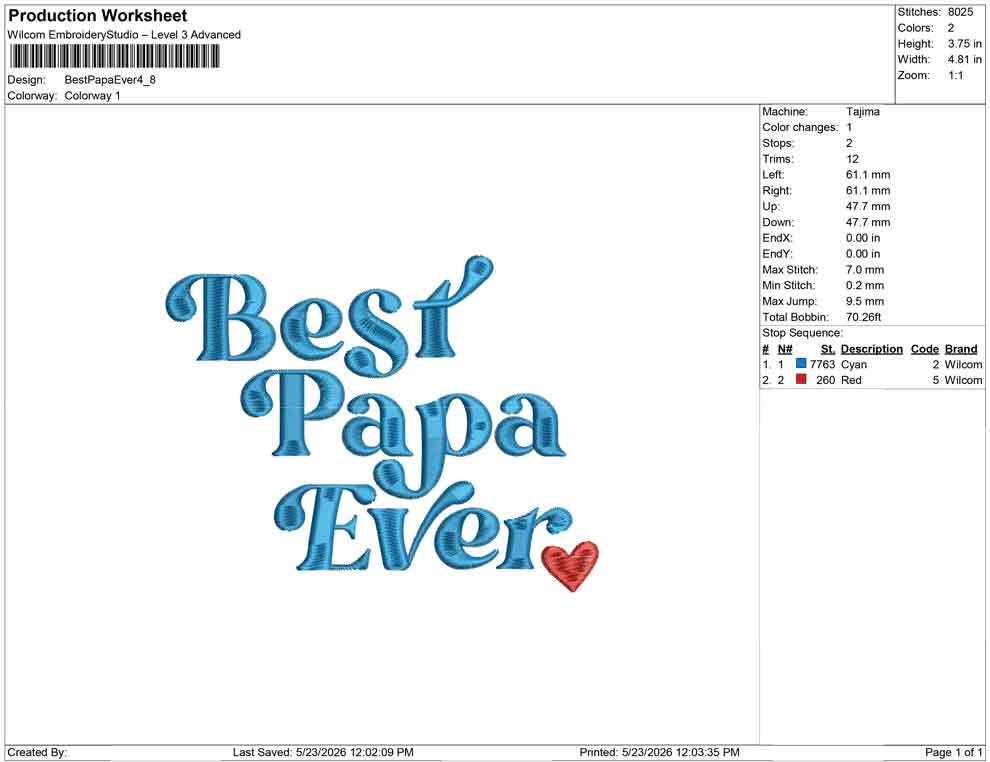This screenshot has width=990, height=762.
Task: Click the barcode under the software name
Action: coord(114,56)
